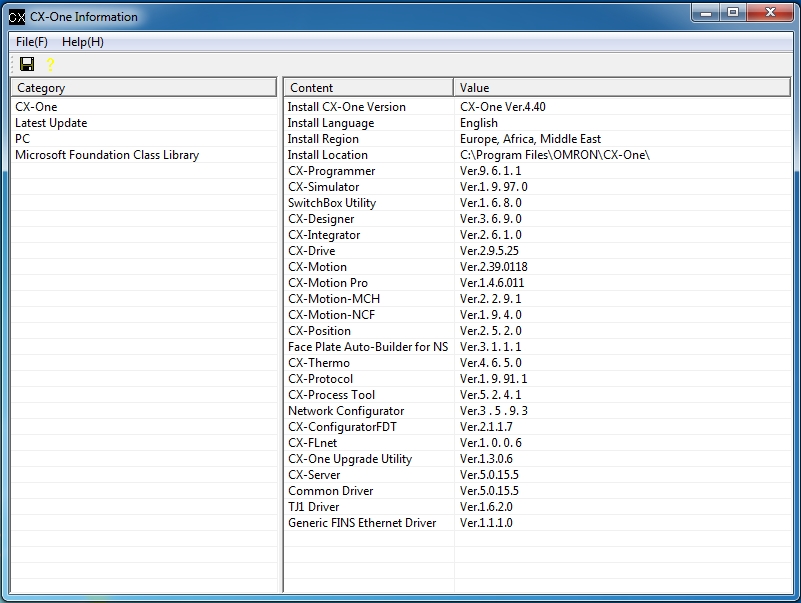801x603 pixels.
Task: Click the CX-Motion content entry
Action: point(317,267)
